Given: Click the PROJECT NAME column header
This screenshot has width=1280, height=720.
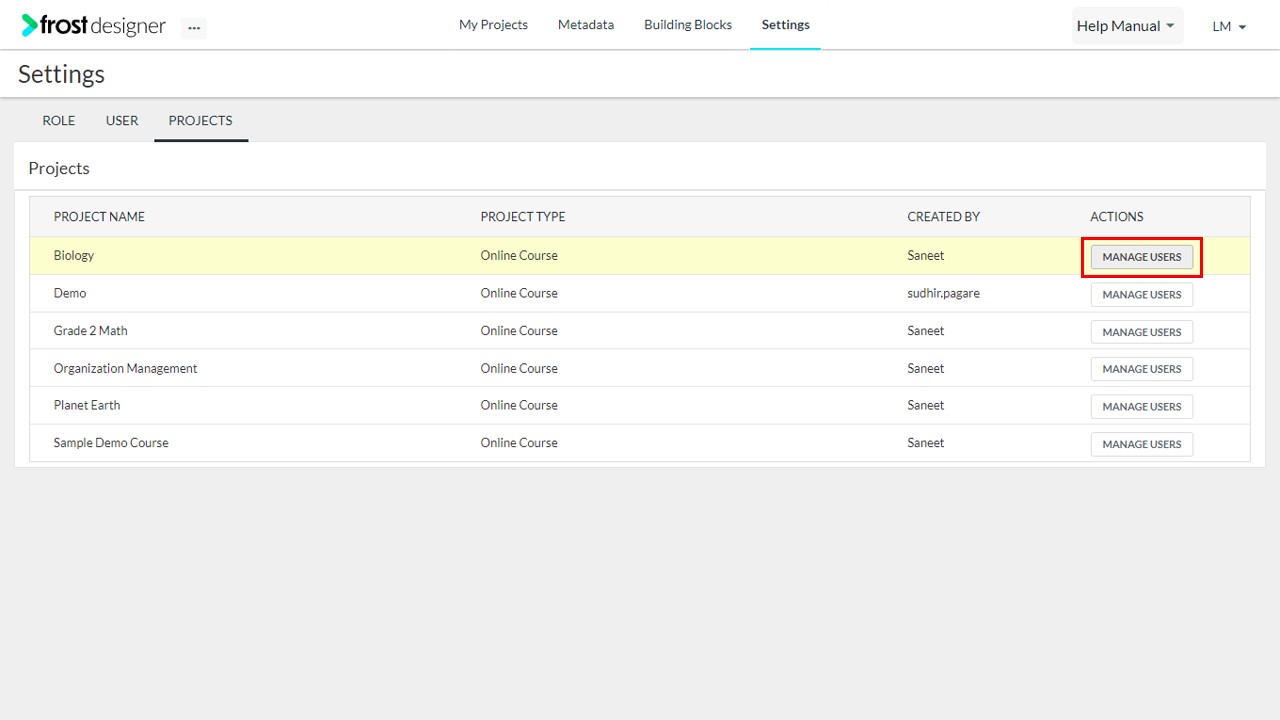Looking at the screenshot, I should tap(99, 216).
